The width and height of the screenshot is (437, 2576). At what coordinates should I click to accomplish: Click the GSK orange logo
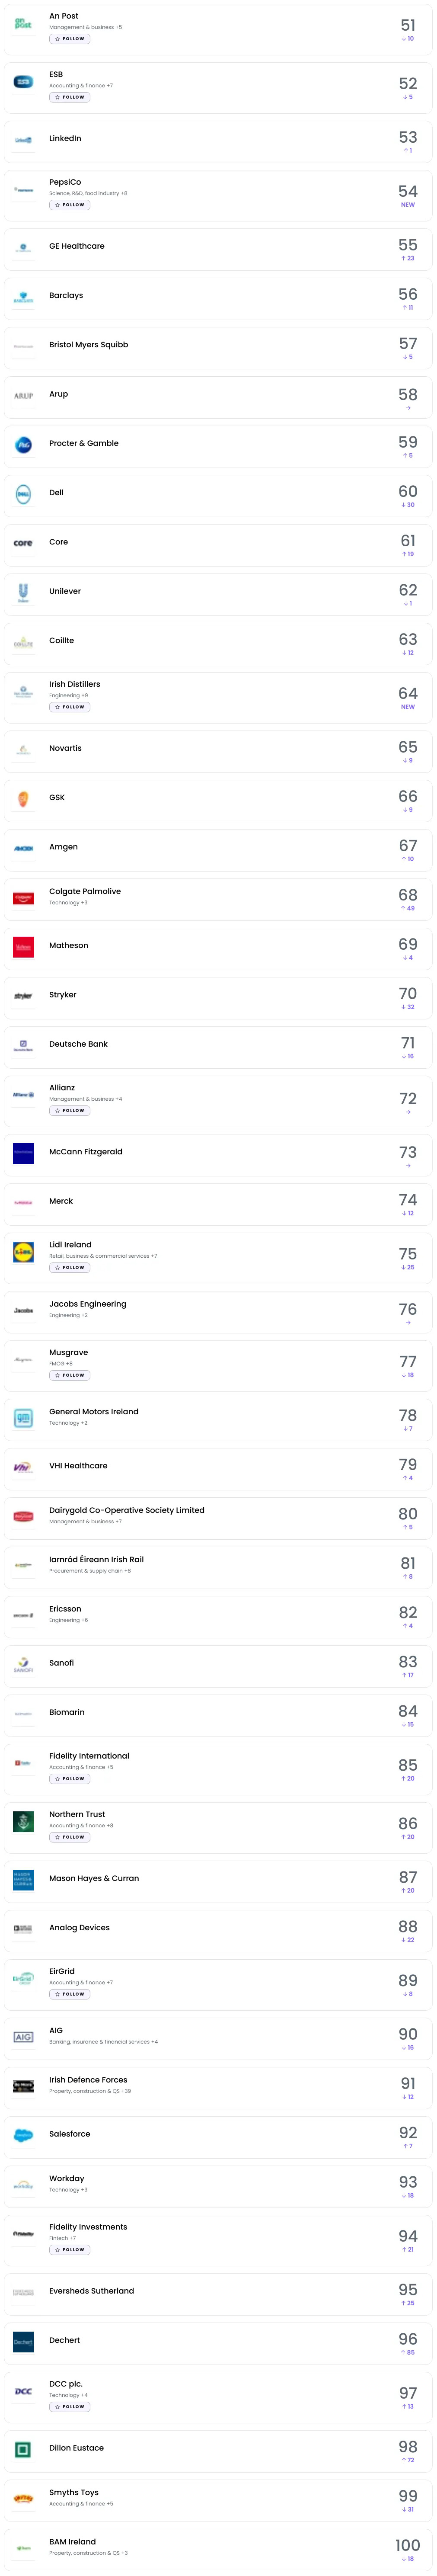point(23,798)
